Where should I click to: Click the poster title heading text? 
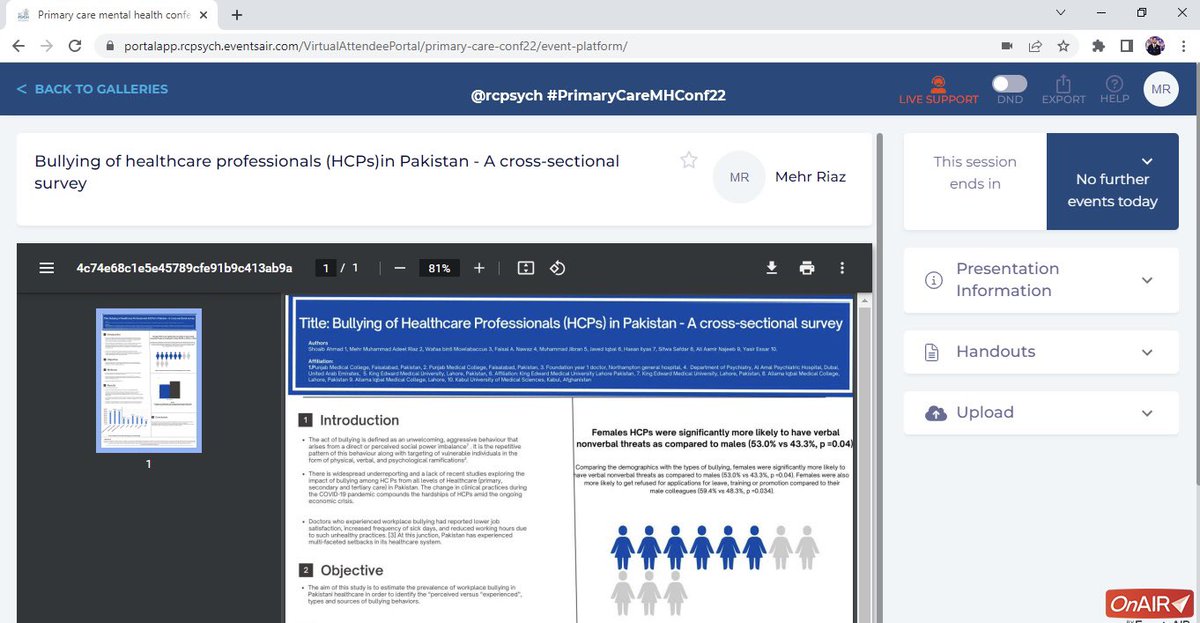click(x=327, y=172)
